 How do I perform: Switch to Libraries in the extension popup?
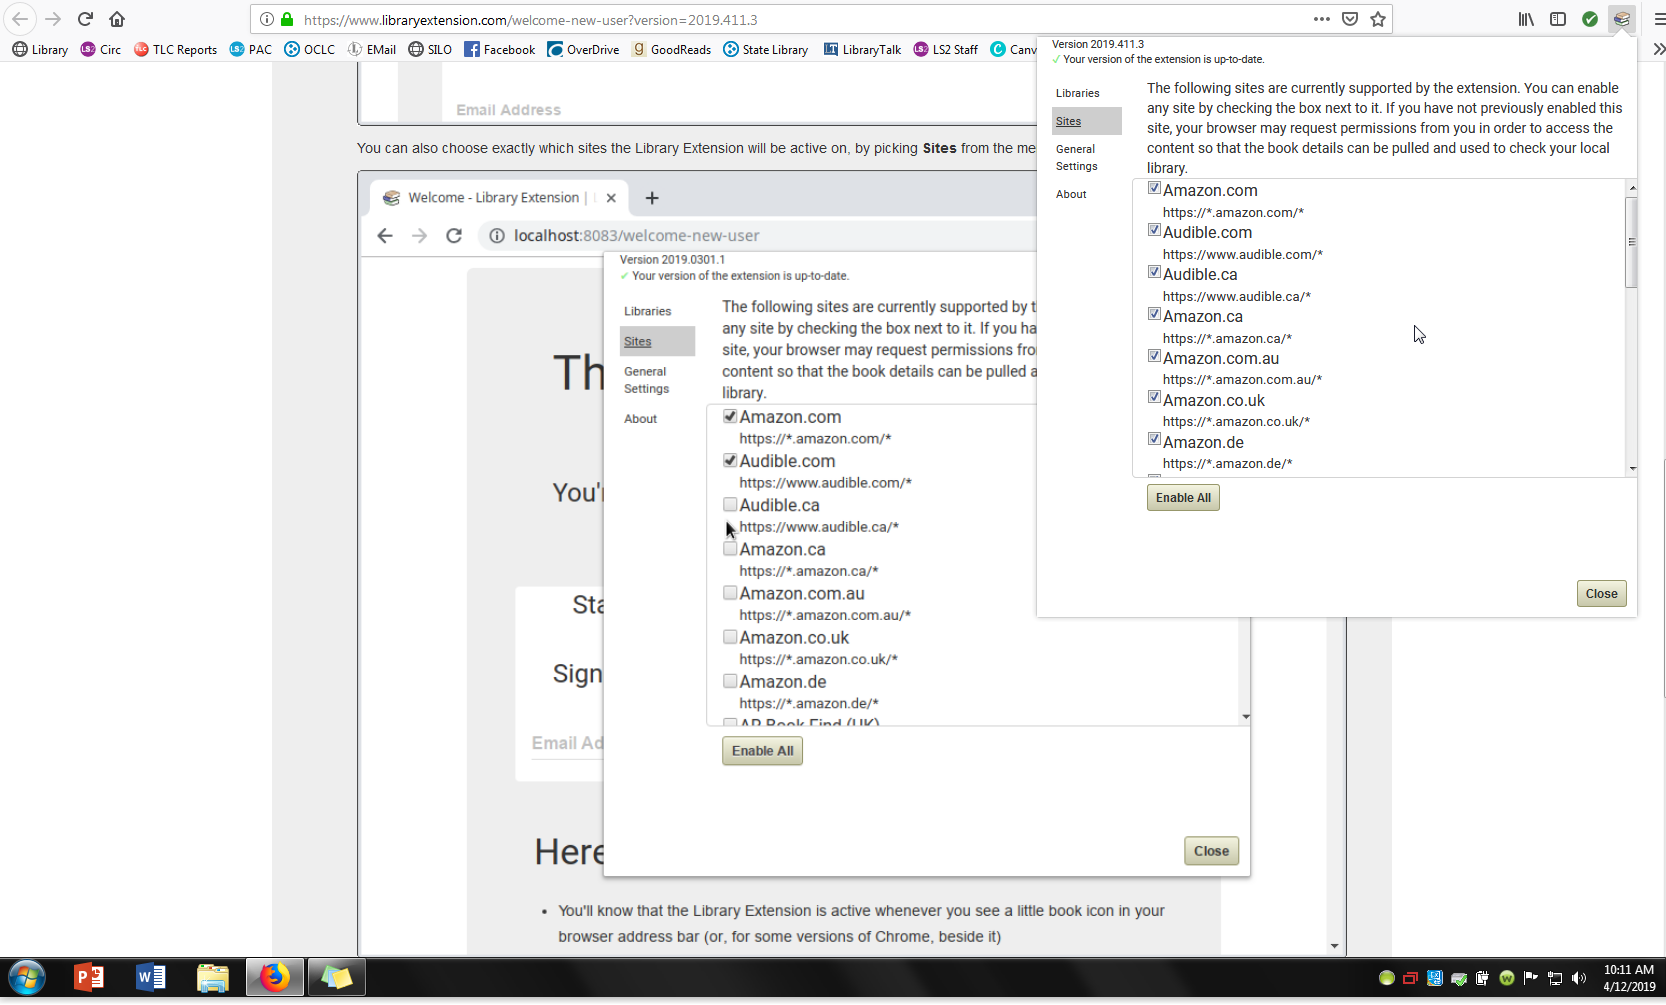[1077, 93]
